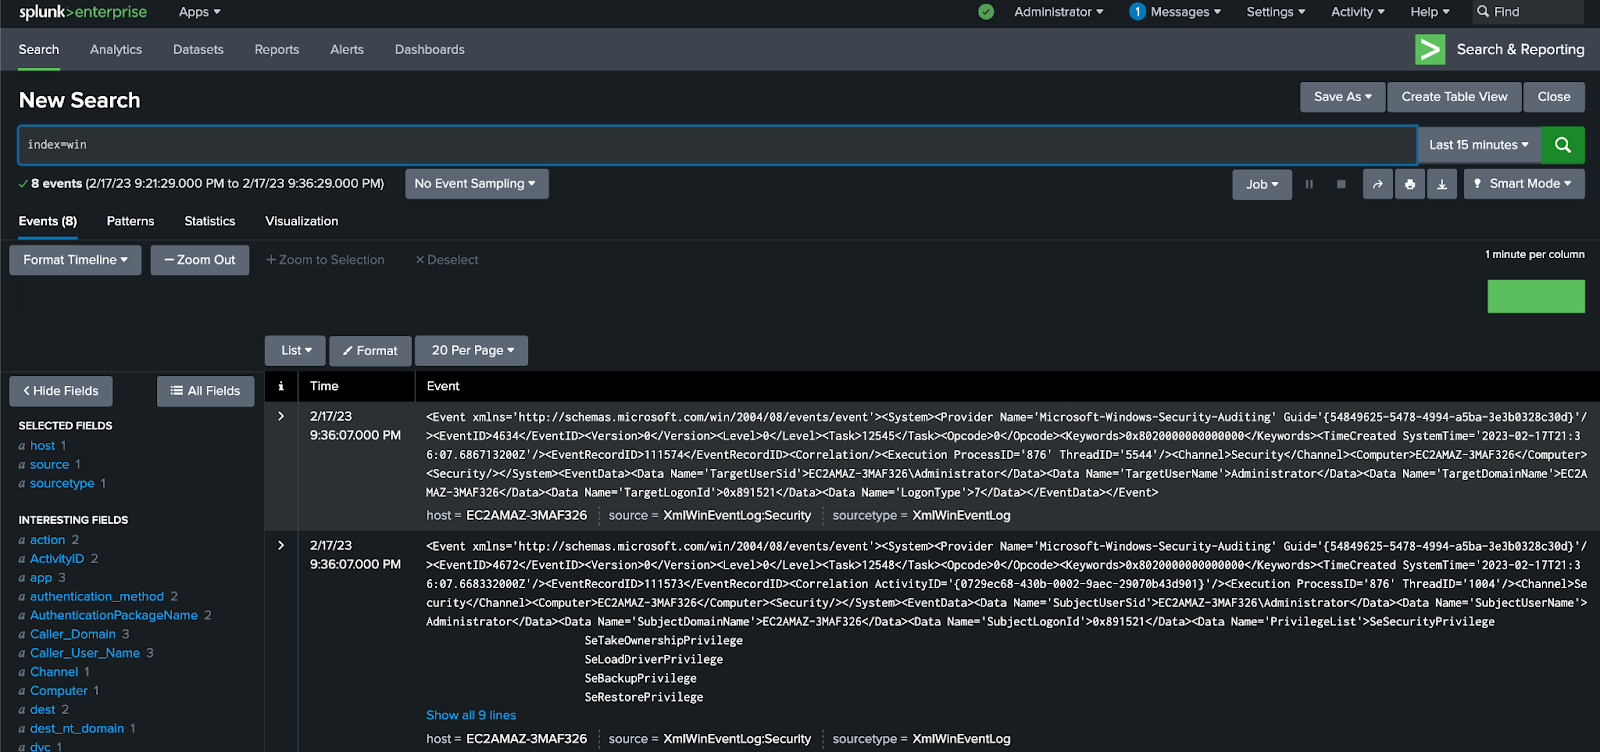Click the Splunk enterprise logo

coord(83,12)
